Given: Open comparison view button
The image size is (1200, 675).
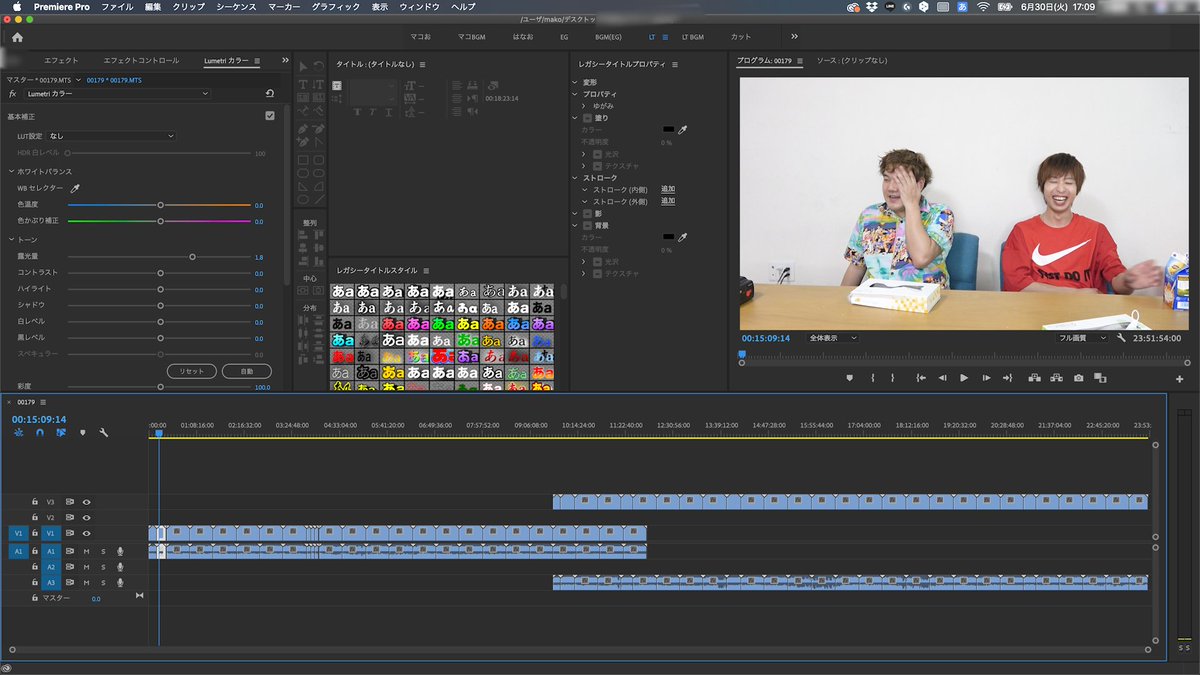Looking at the screenshot, I should click(1100, 378).
